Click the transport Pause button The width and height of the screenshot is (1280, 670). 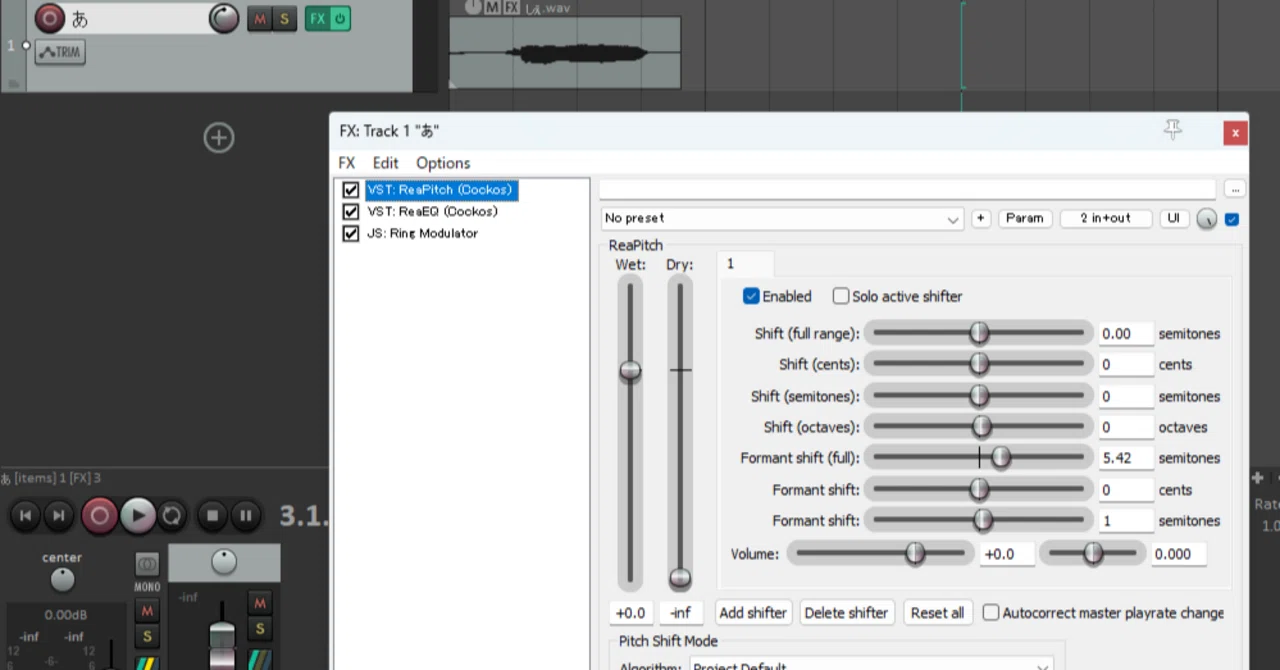click(245, 515)
